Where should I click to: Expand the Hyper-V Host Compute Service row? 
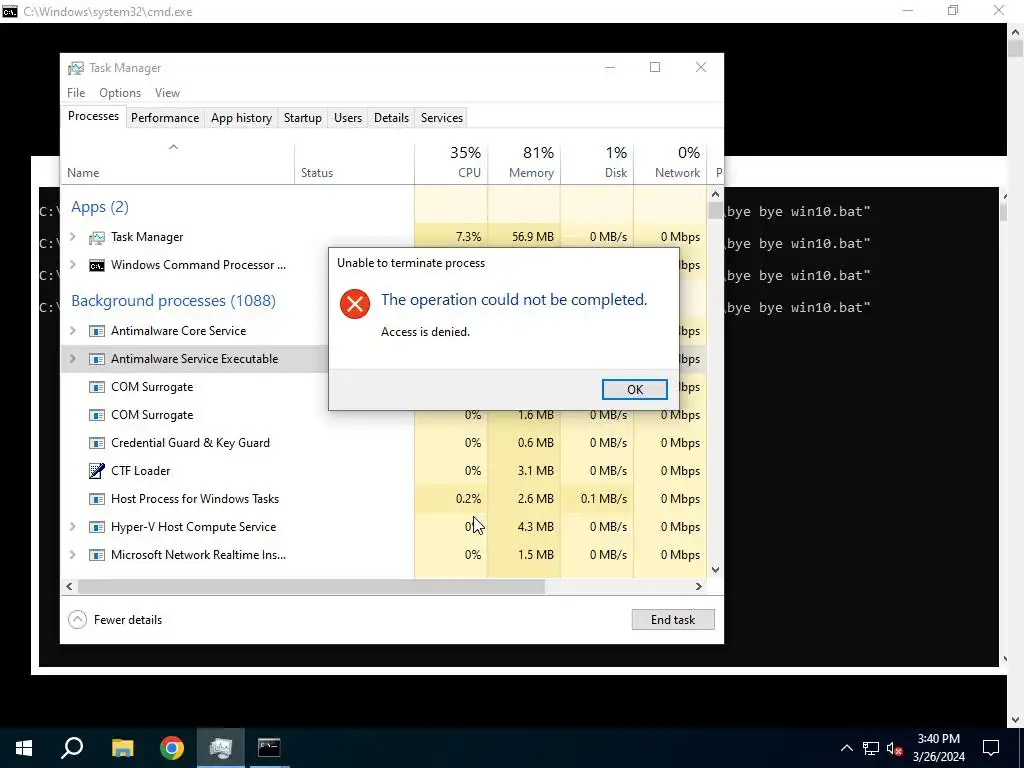coord(72,527)
